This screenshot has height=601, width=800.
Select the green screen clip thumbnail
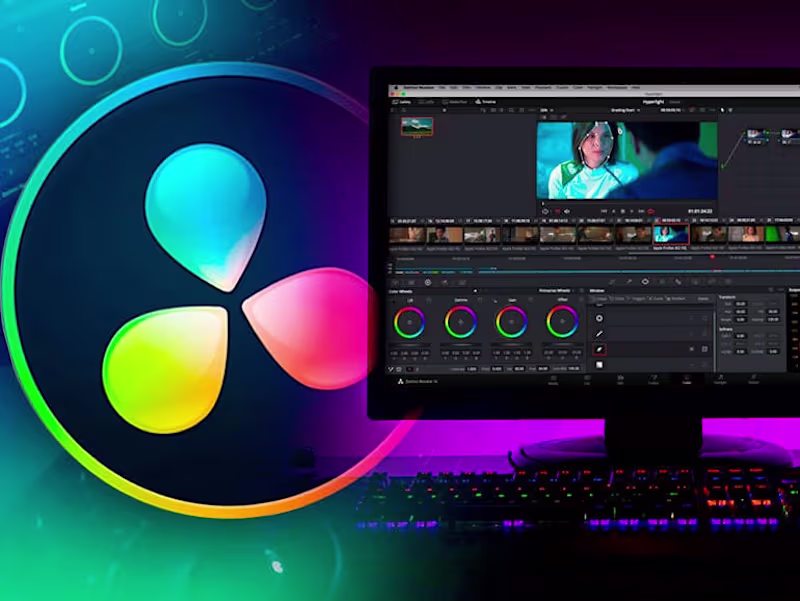(x=781, y=234)
